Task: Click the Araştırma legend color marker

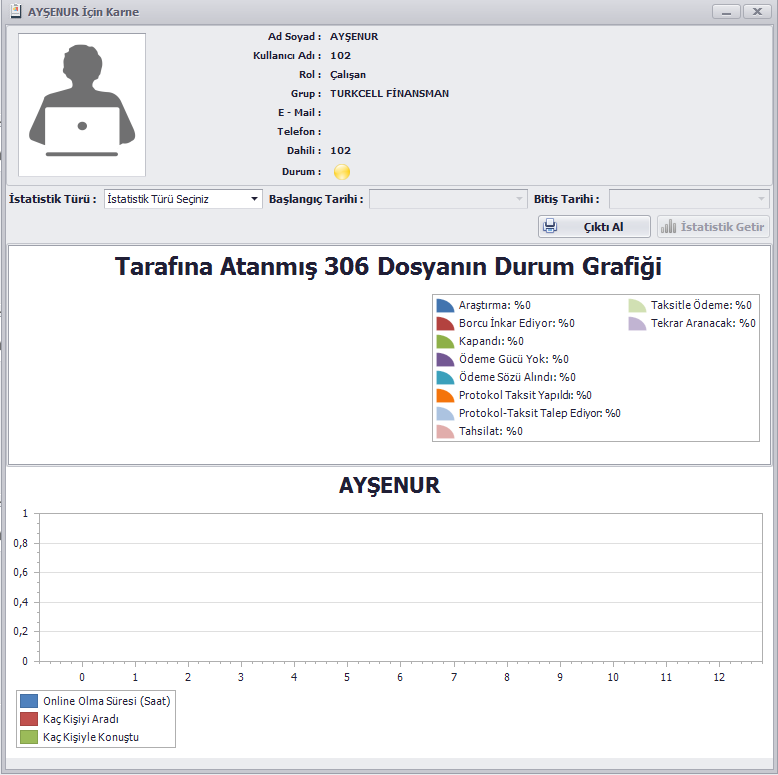Action: [445, 305]
